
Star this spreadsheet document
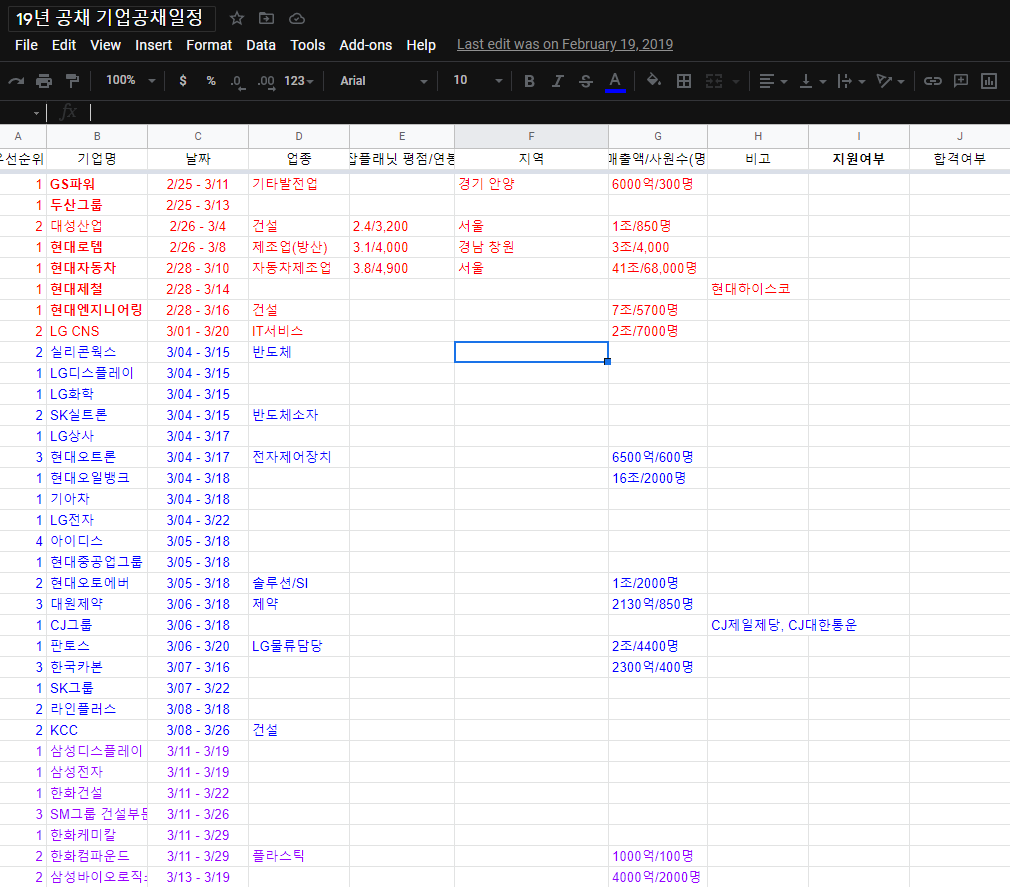237,18
